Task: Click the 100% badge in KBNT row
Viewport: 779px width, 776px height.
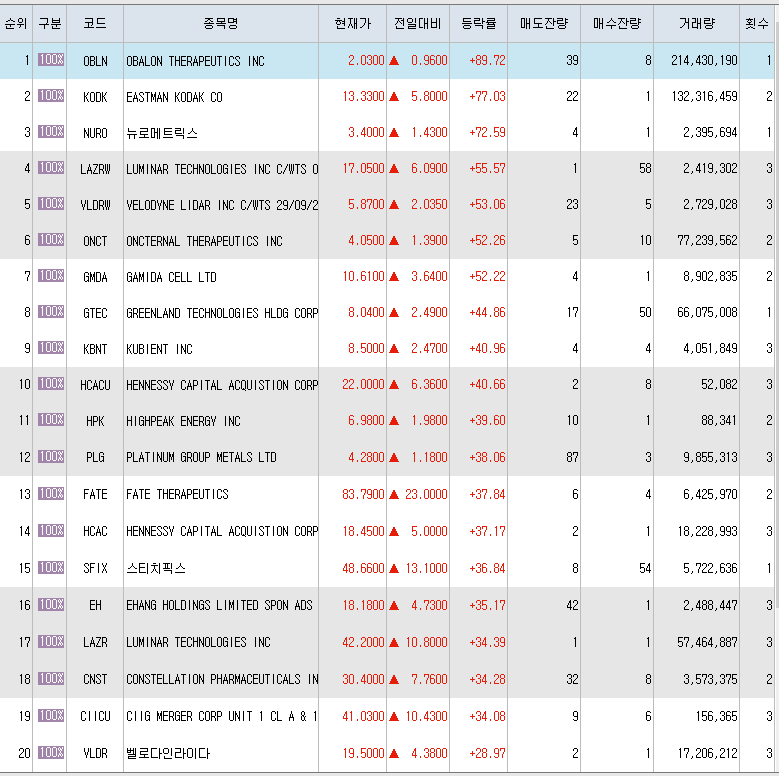Action: pos(51,347)
